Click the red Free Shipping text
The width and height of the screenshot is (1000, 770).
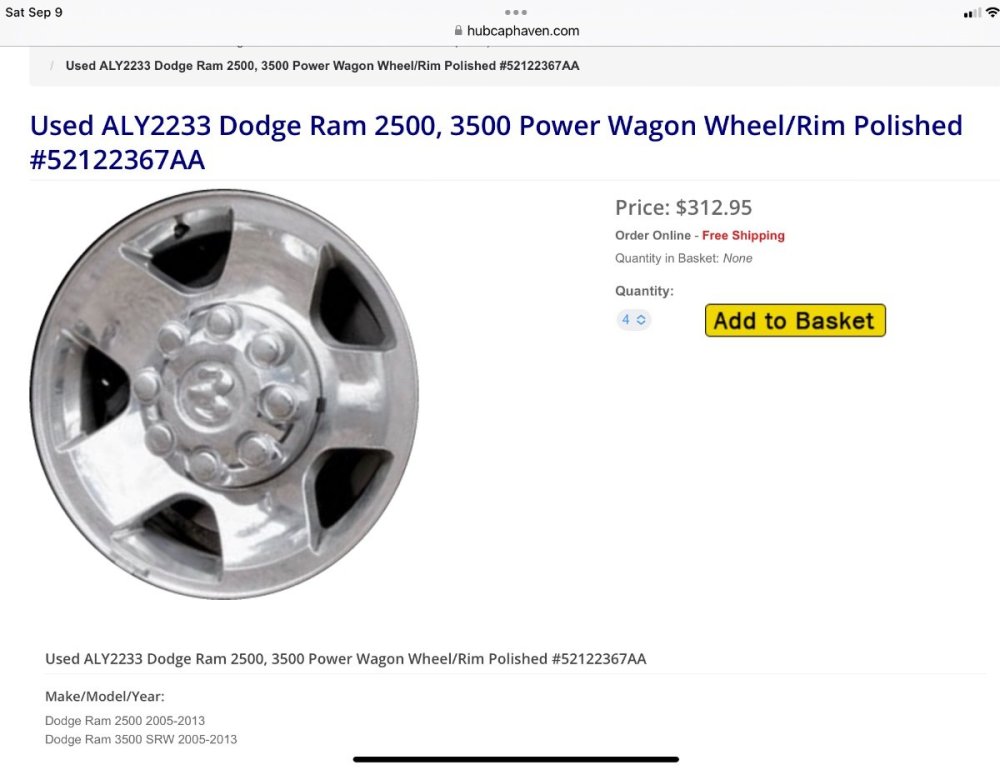coord(743,235)
